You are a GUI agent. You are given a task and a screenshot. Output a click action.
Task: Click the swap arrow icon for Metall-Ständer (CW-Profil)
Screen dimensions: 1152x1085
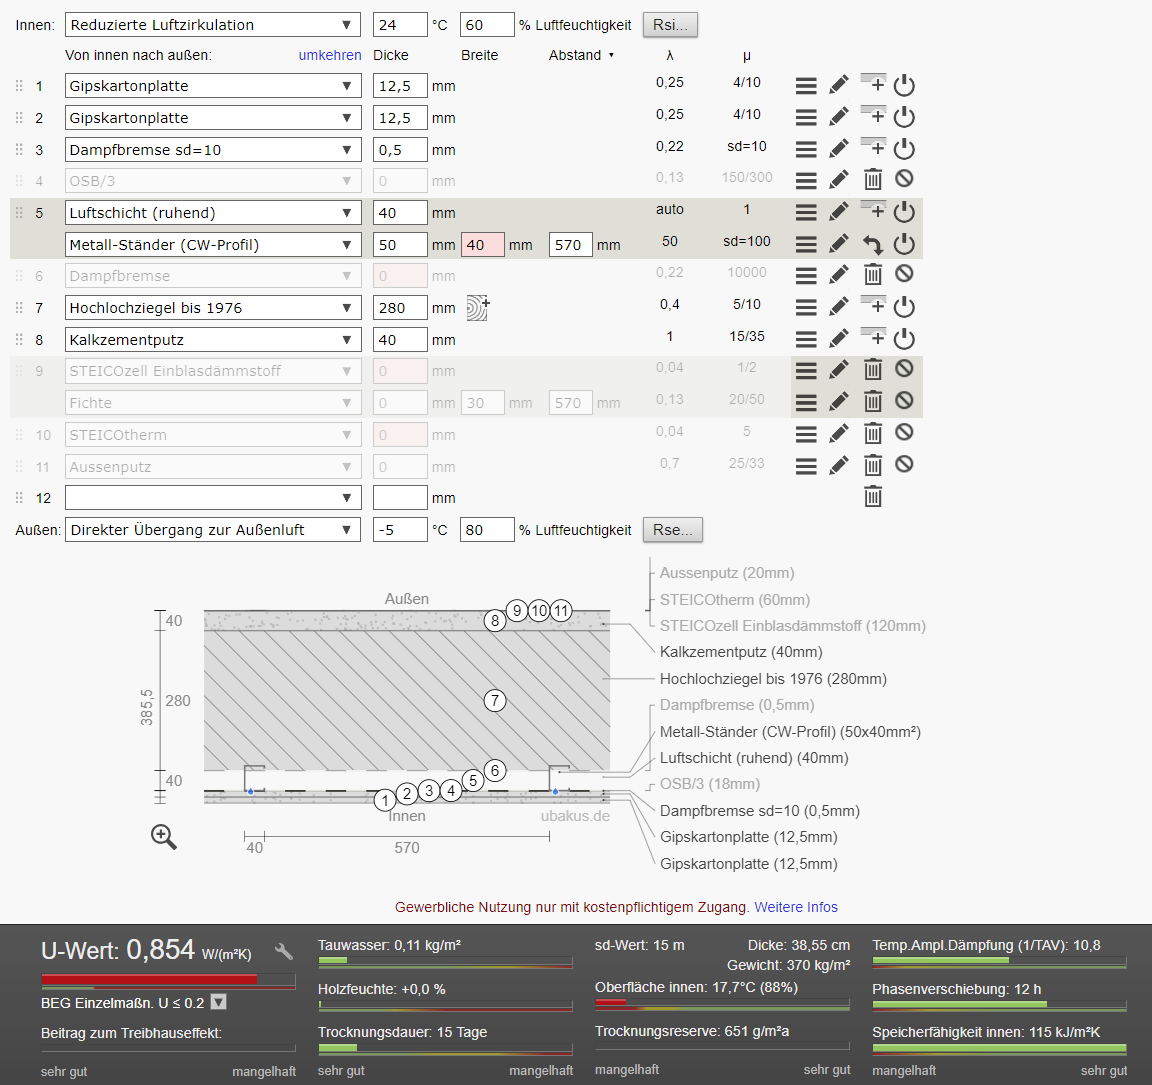[x=873, y=244]
